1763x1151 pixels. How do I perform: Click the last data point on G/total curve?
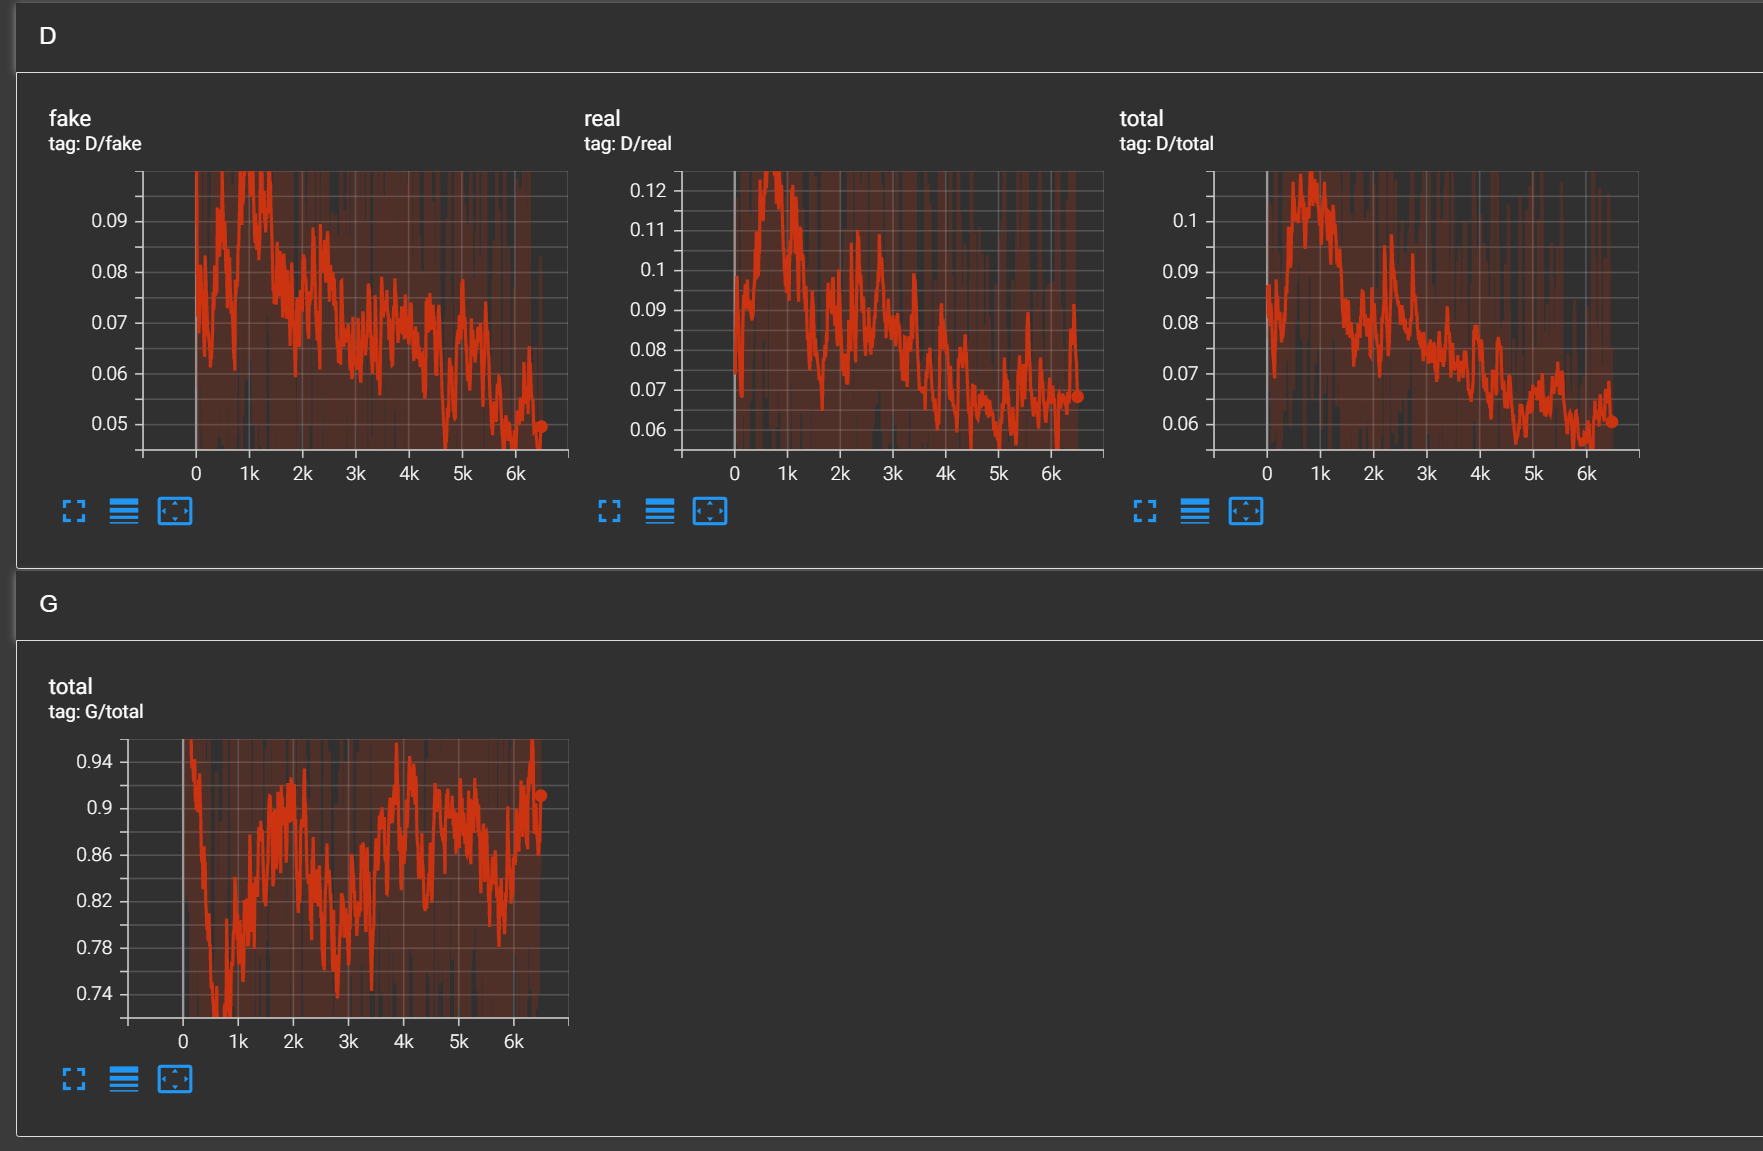(x=541, y=796)
